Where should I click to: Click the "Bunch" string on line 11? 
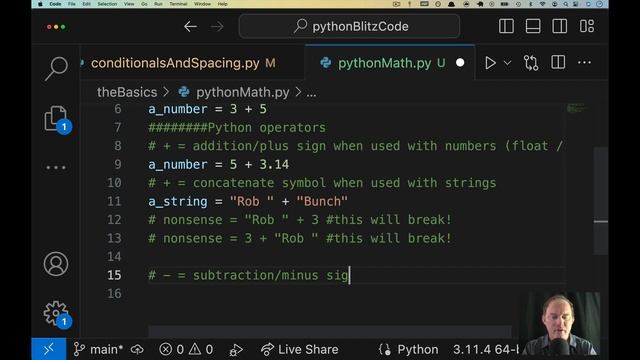click(322, 201)
